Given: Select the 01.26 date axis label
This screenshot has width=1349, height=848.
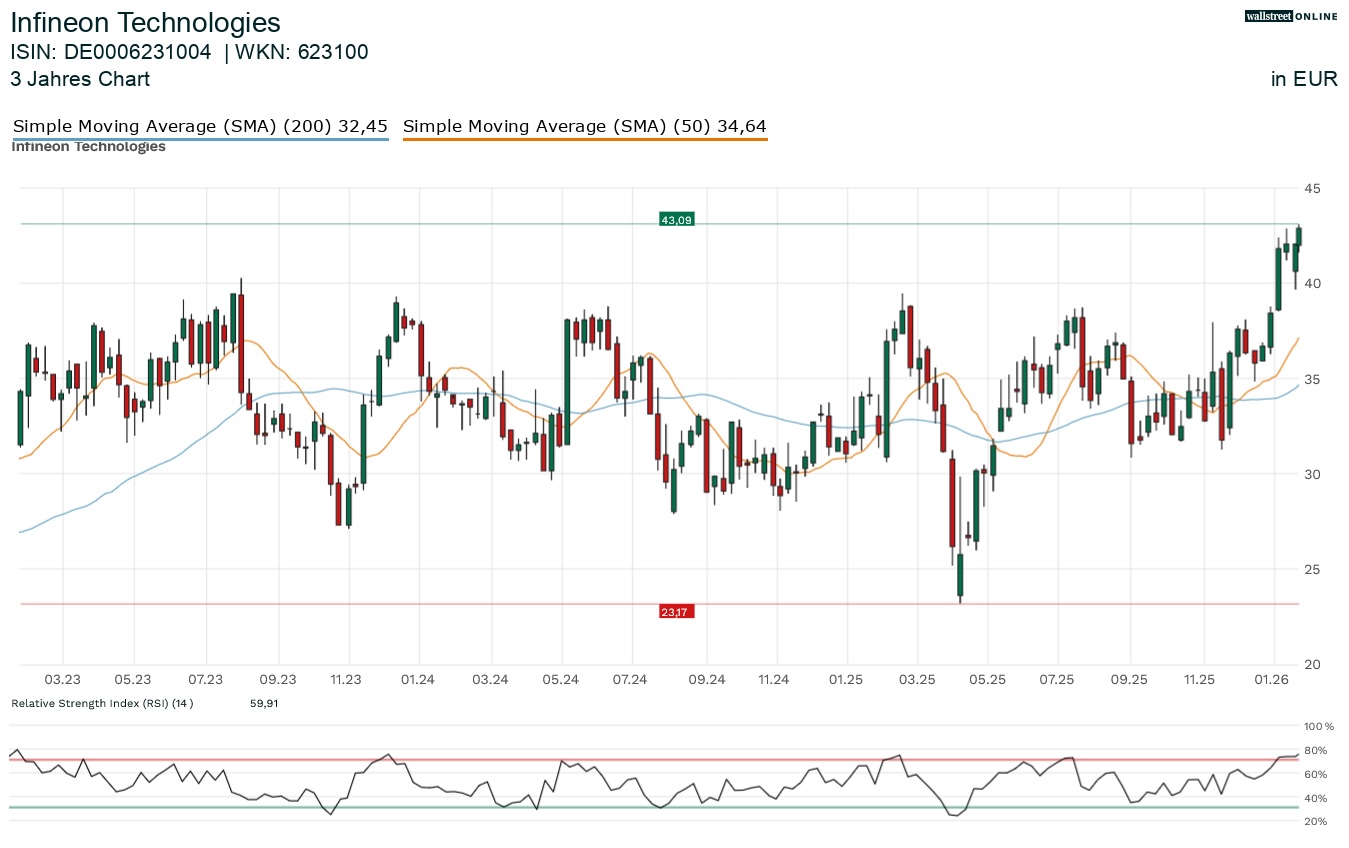Looking at the screenshot, I should (1271, 679).
